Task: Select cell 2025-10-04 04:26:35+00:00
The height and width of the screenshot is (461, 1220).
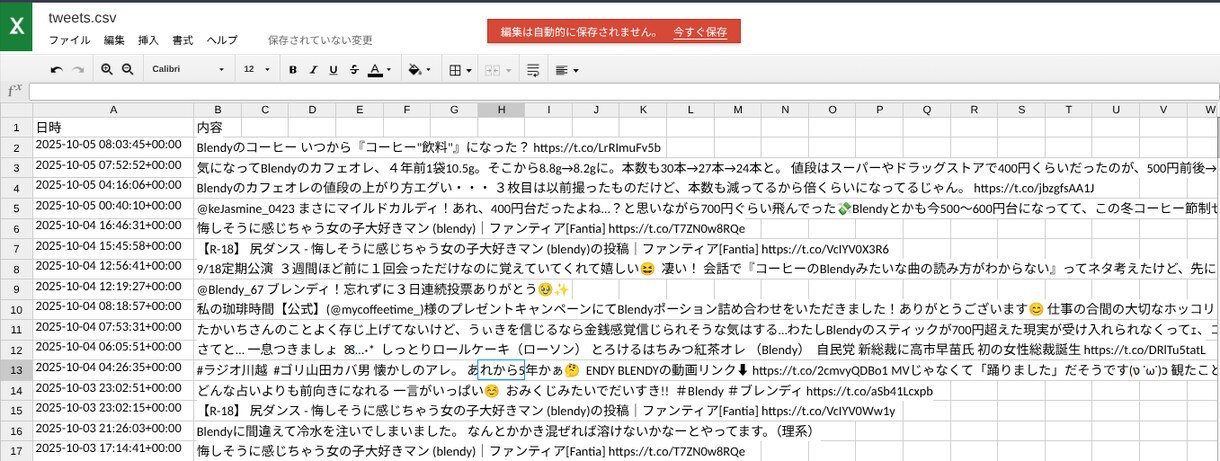Action: coord(113,368)
